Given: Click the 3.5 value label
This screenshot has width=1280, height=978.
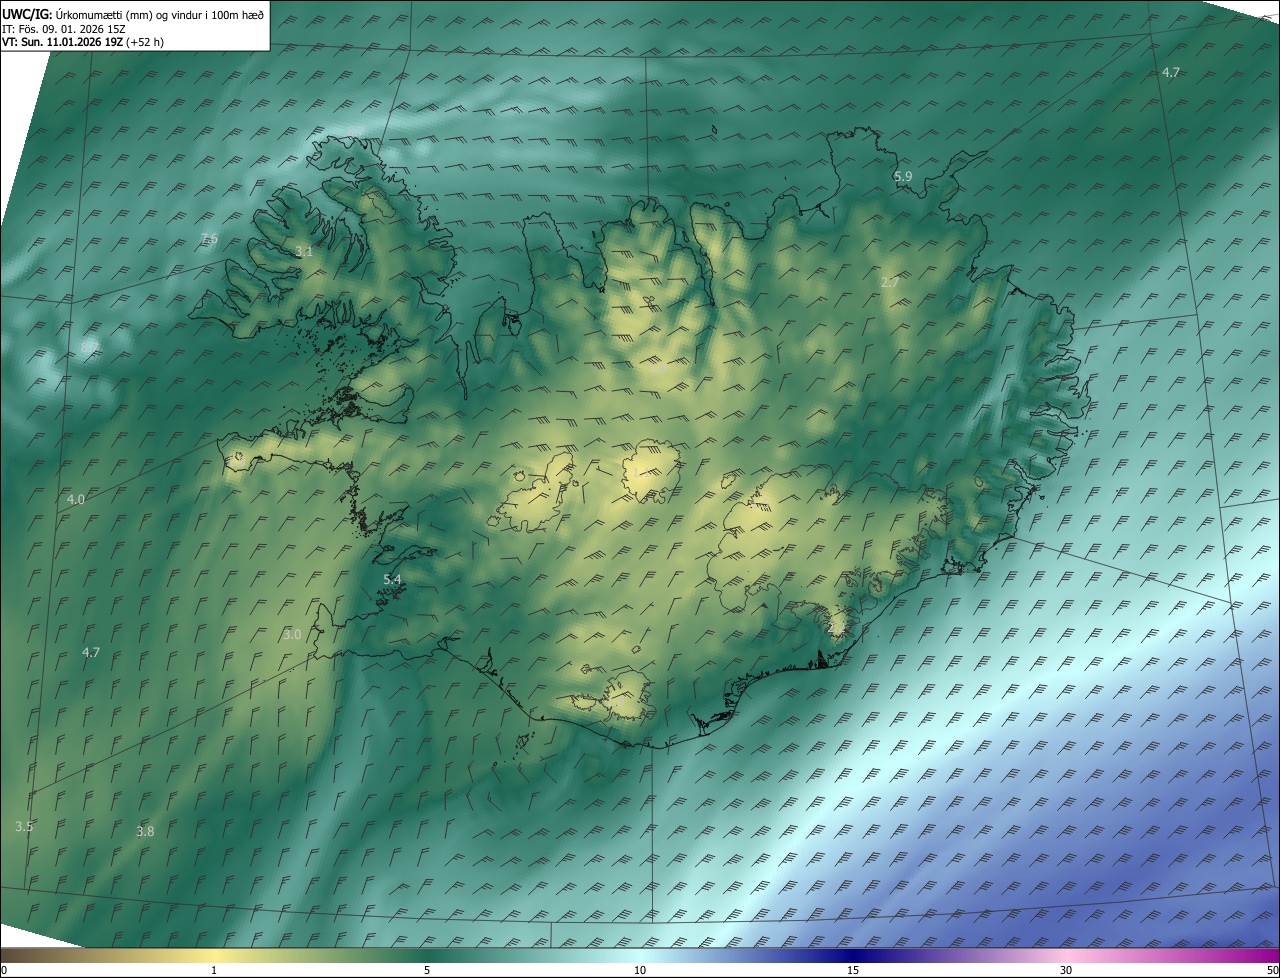Looking at the screenshot, I should coord(25,827).
